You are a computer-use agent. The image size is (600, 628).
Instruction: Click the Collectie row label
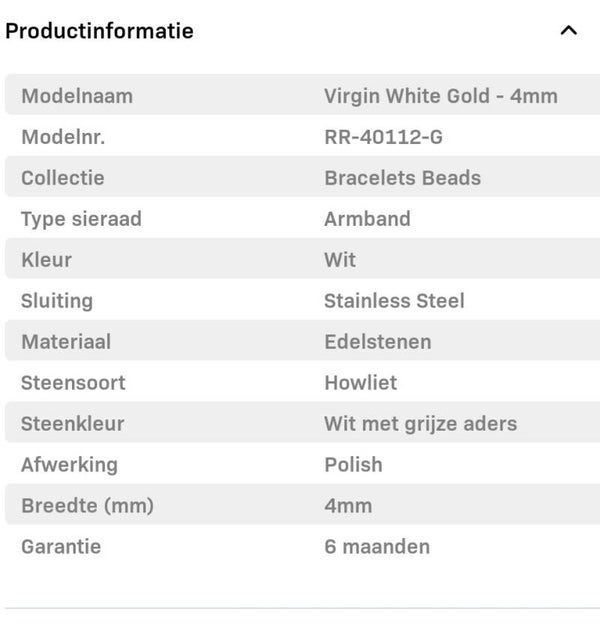coord(63,178)
